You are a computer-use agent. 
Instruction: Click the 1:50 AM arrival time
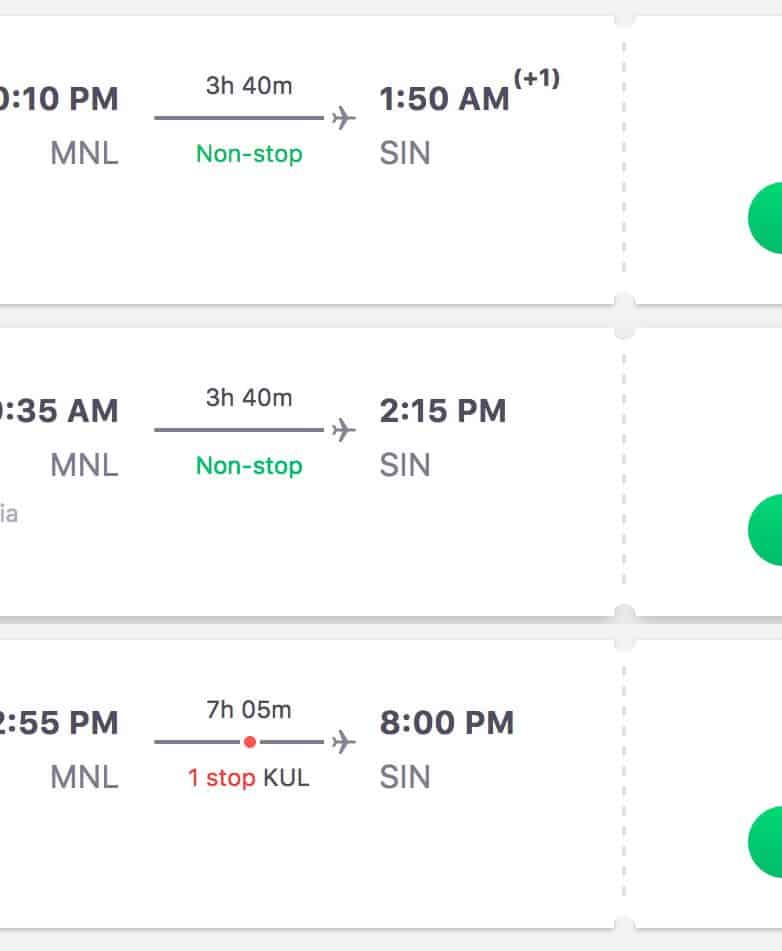click(x=444, y=99)
